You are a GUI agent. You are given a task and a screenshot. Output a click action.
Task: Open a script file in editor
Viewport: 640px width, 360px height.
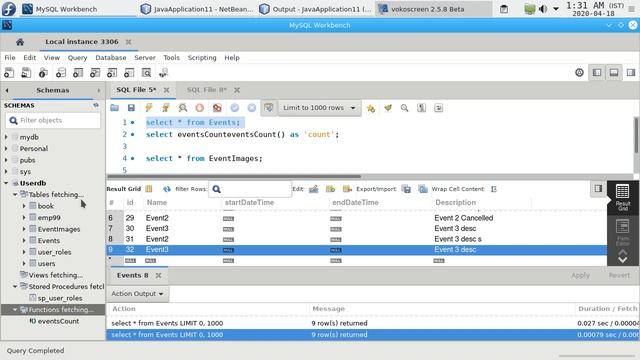(114, 108)
